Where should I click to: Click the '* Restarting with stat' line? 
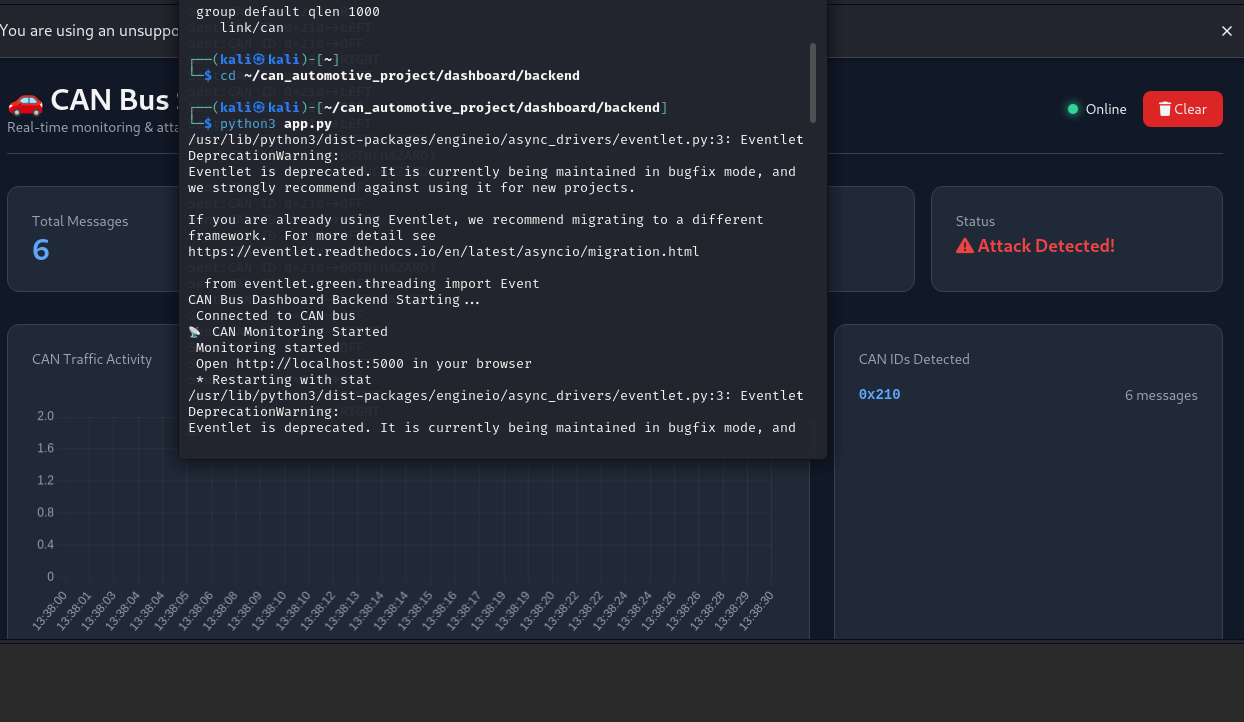click(284, 379)
